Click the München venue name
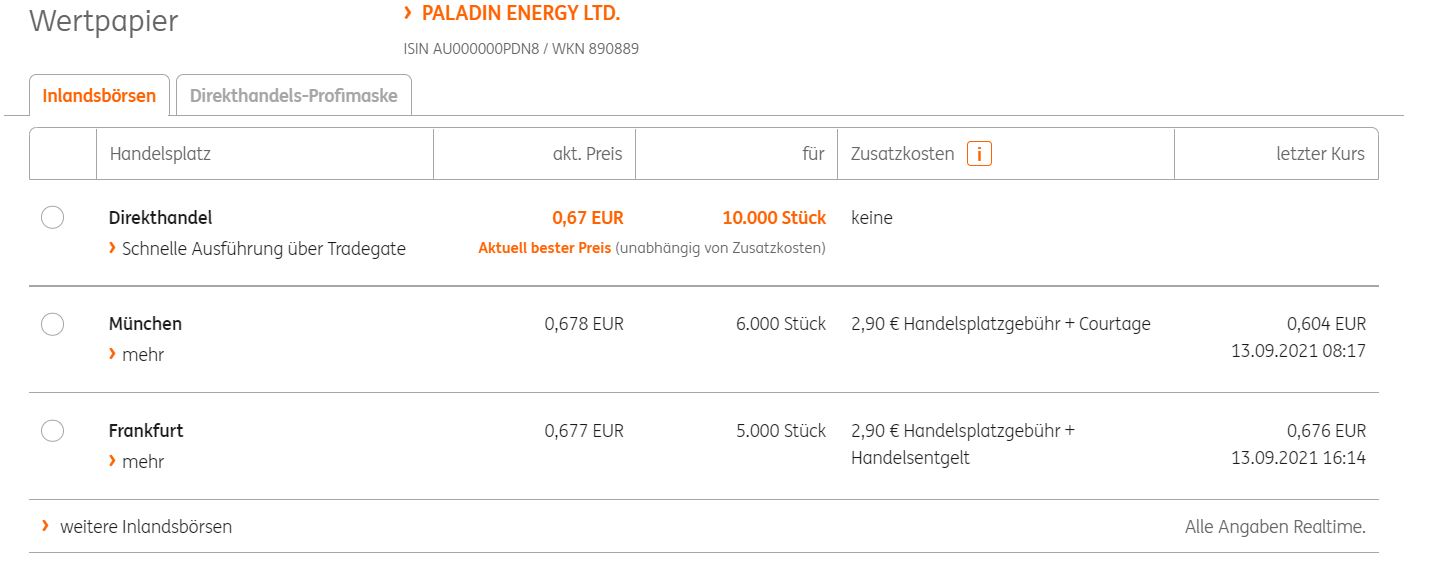 (145, 324)
